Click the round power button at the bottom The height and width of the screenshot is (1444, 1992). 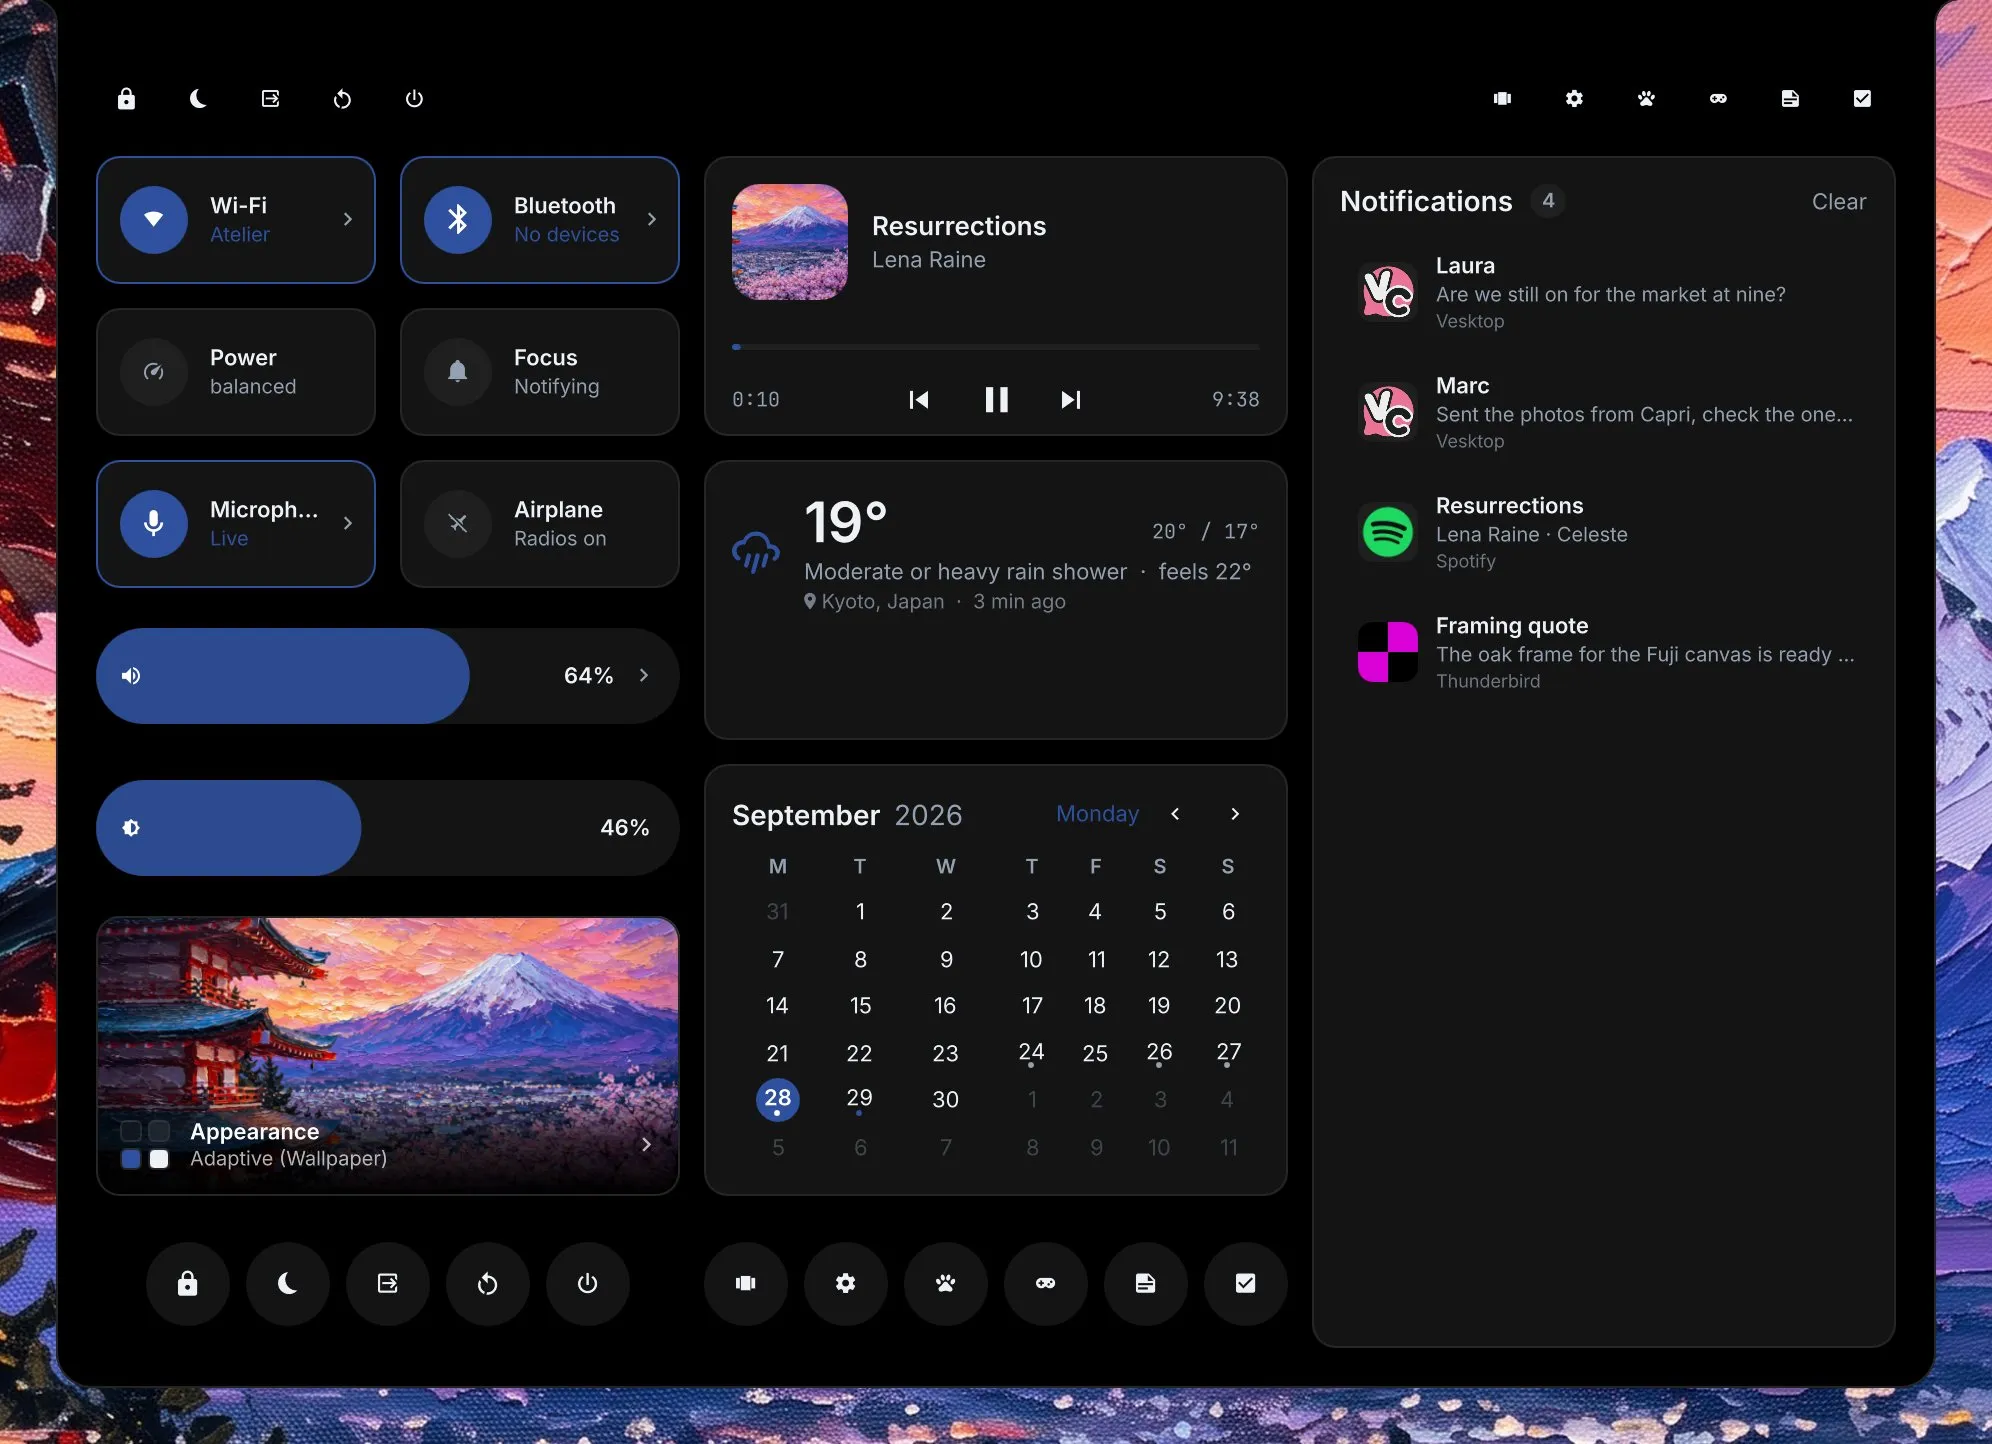click(x=588, y=1284)
